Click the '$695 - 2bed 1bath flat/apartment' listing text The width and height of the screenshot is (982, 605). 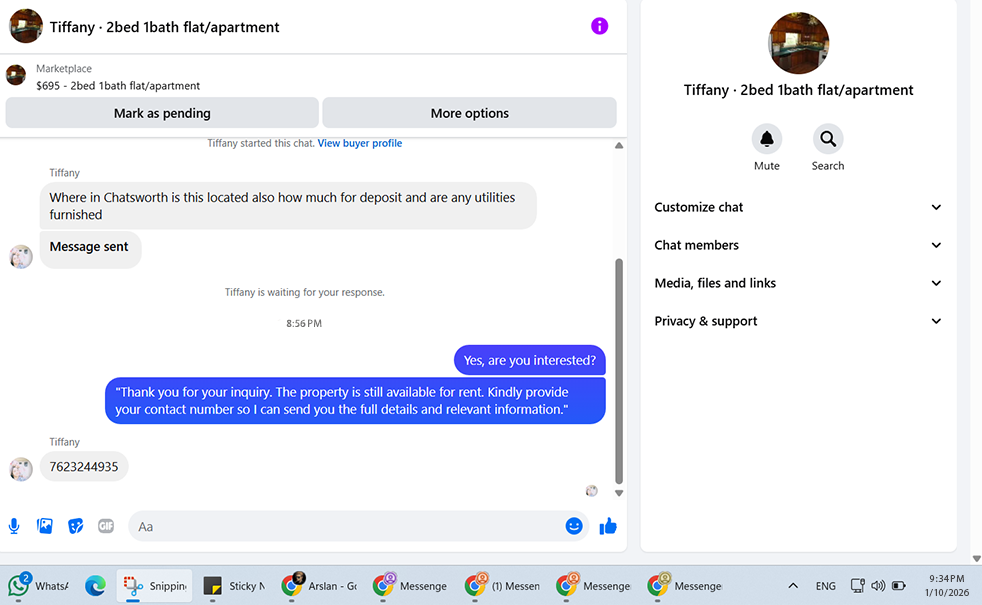118,86
